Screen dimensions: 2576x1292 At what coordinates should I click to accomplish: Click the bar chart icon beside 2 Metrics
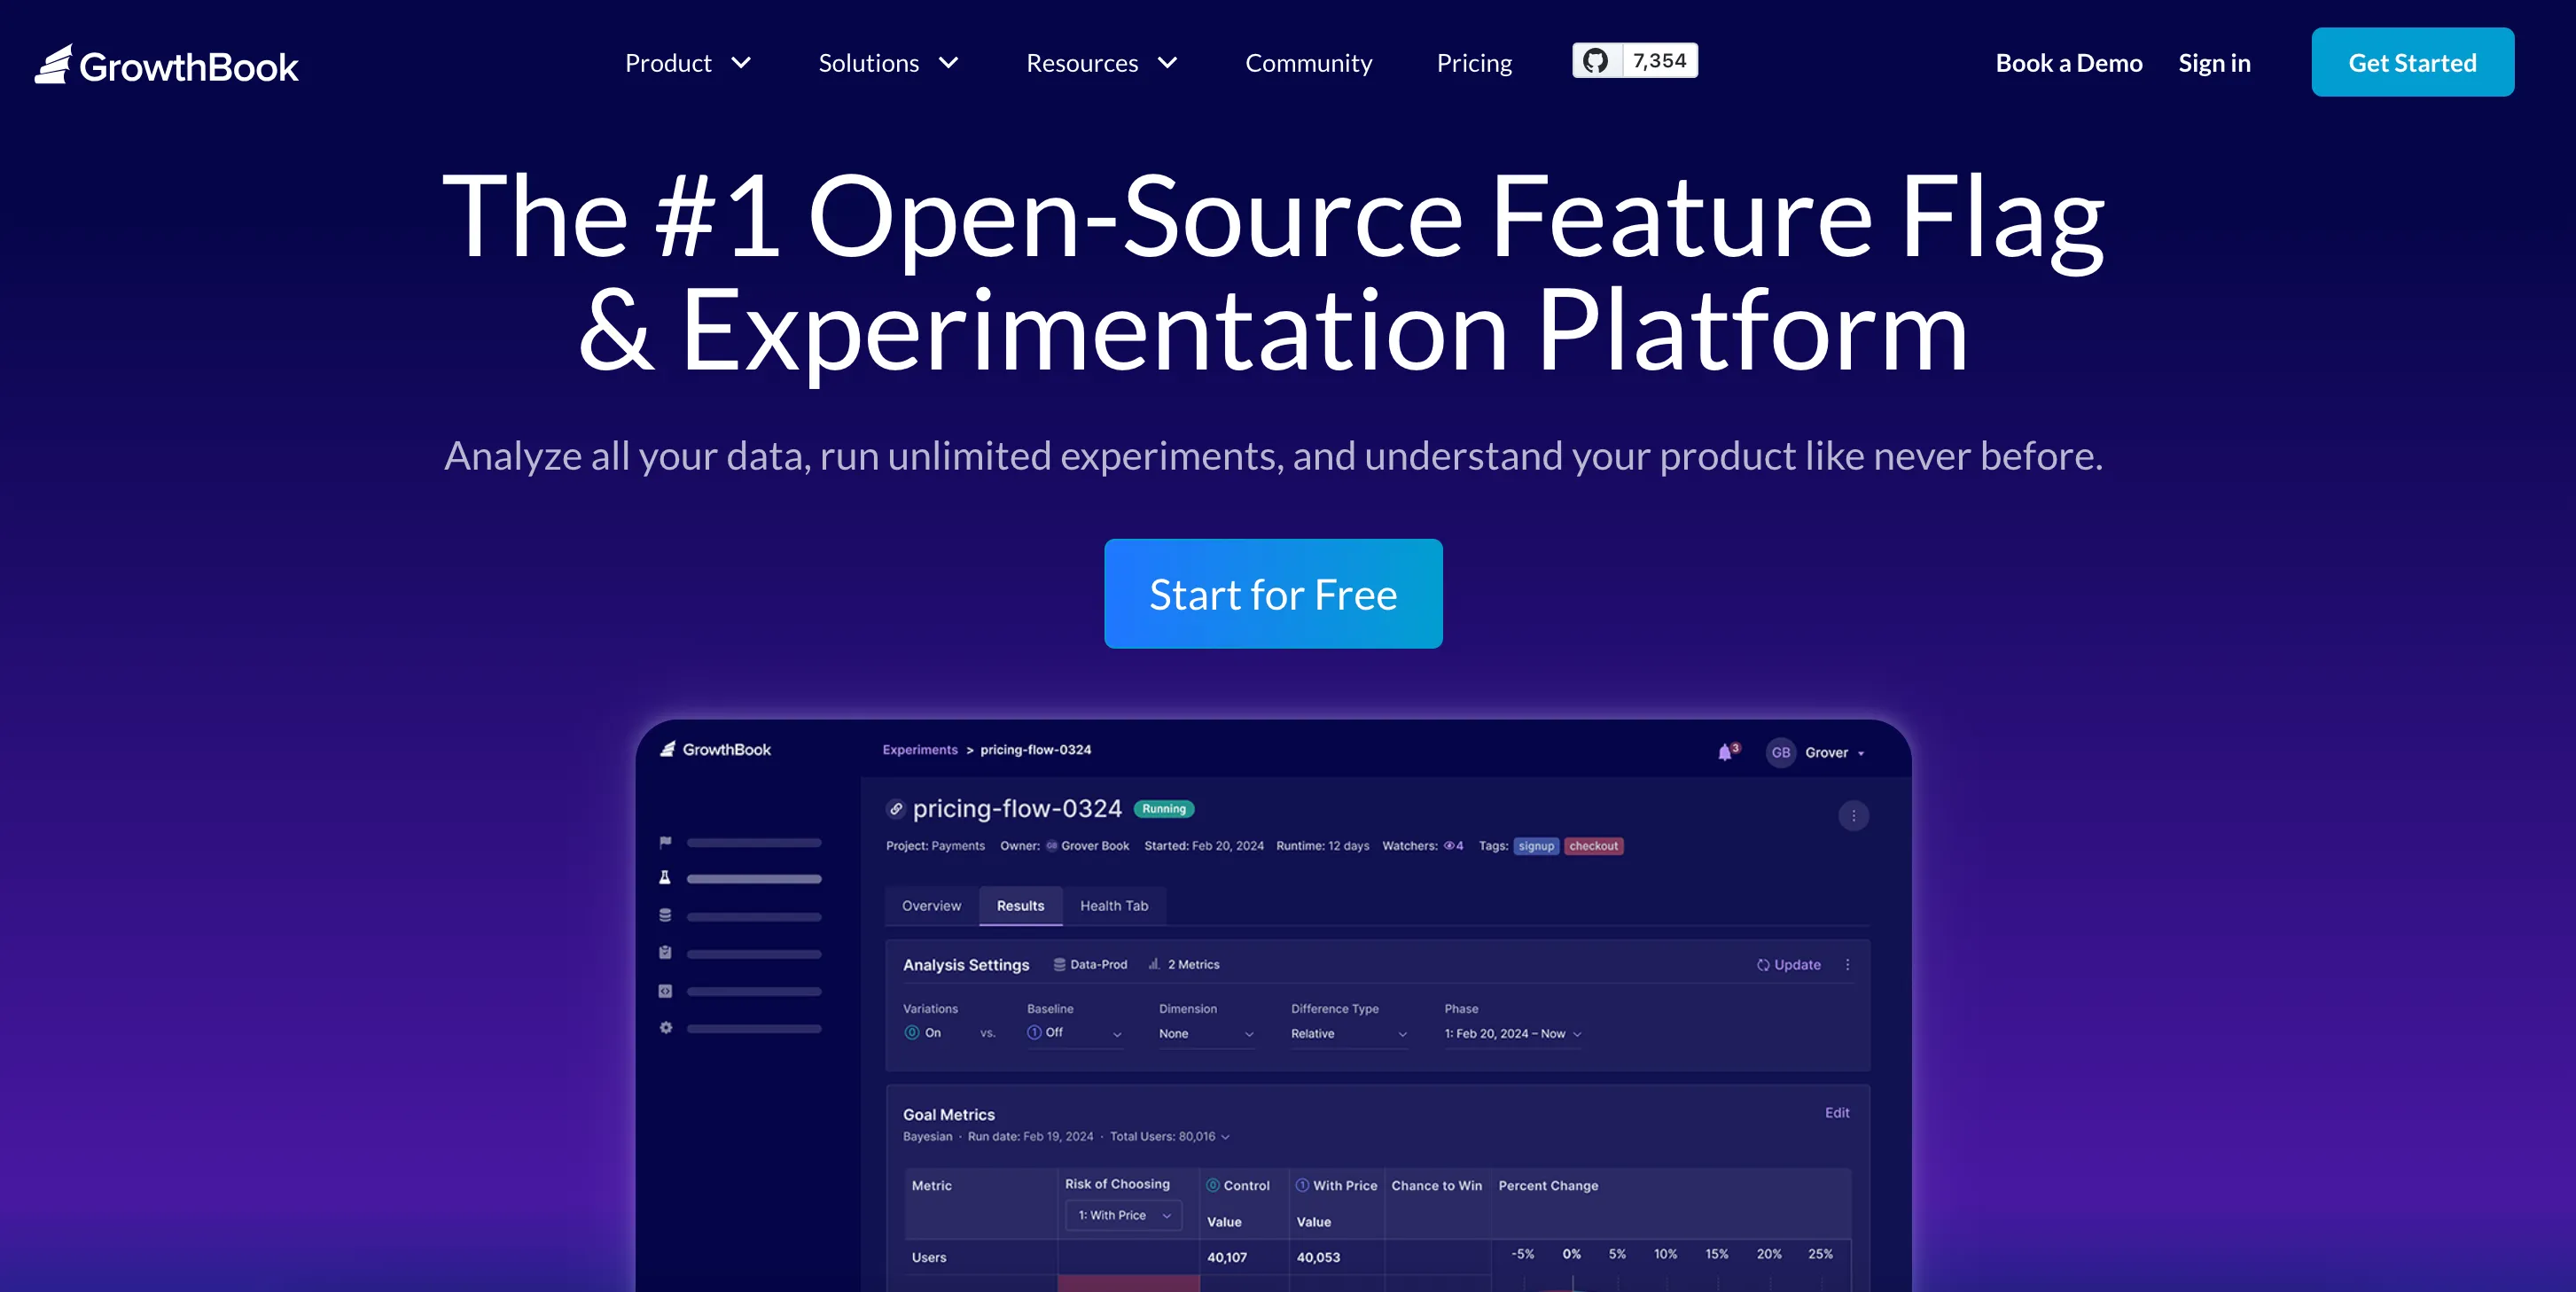pyautogui.click(x=1154, y=964)
